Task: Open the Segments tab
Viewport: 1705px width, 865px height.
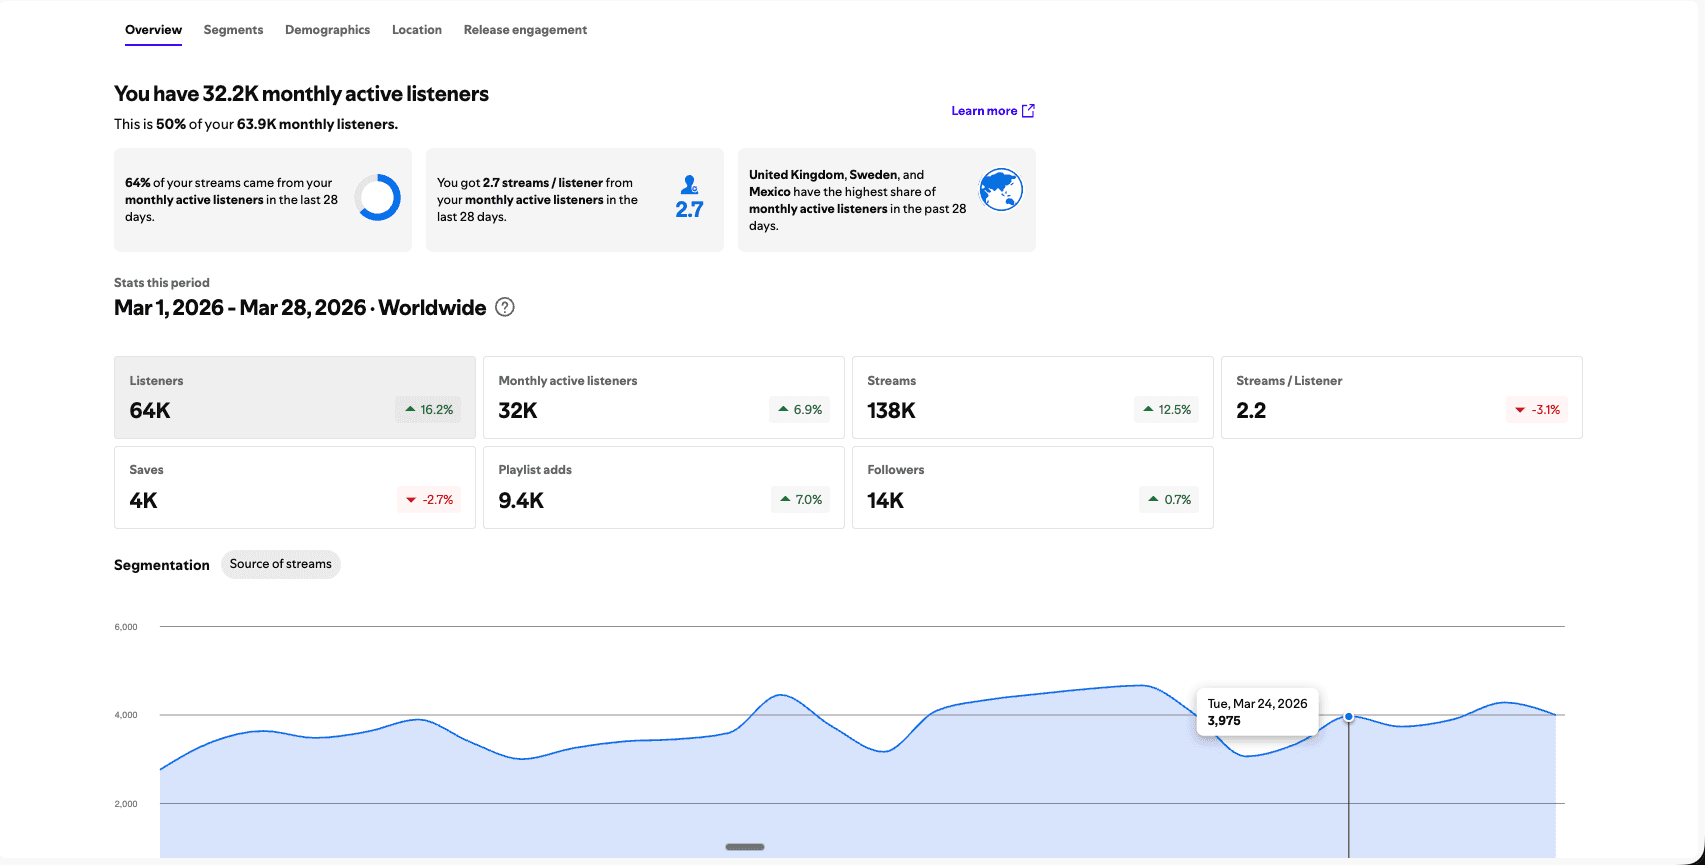Action: coord(233,30)
